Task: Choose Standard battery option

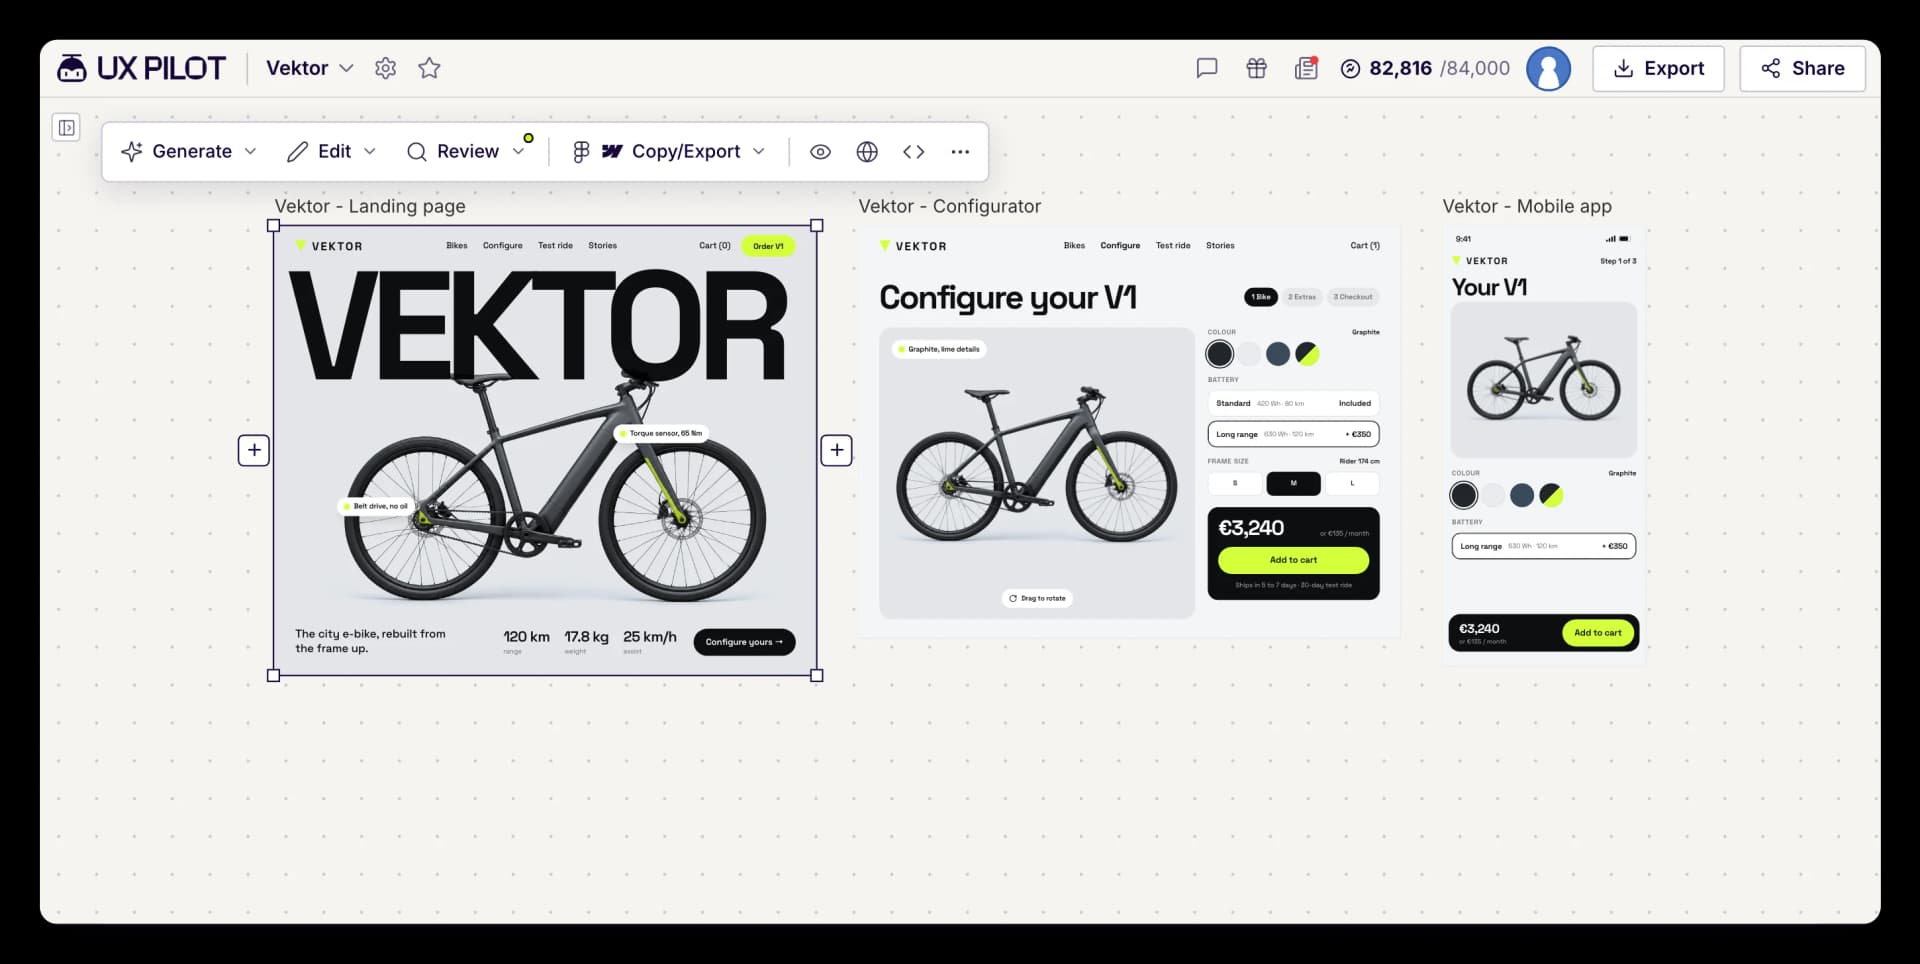Action: 1293,403
